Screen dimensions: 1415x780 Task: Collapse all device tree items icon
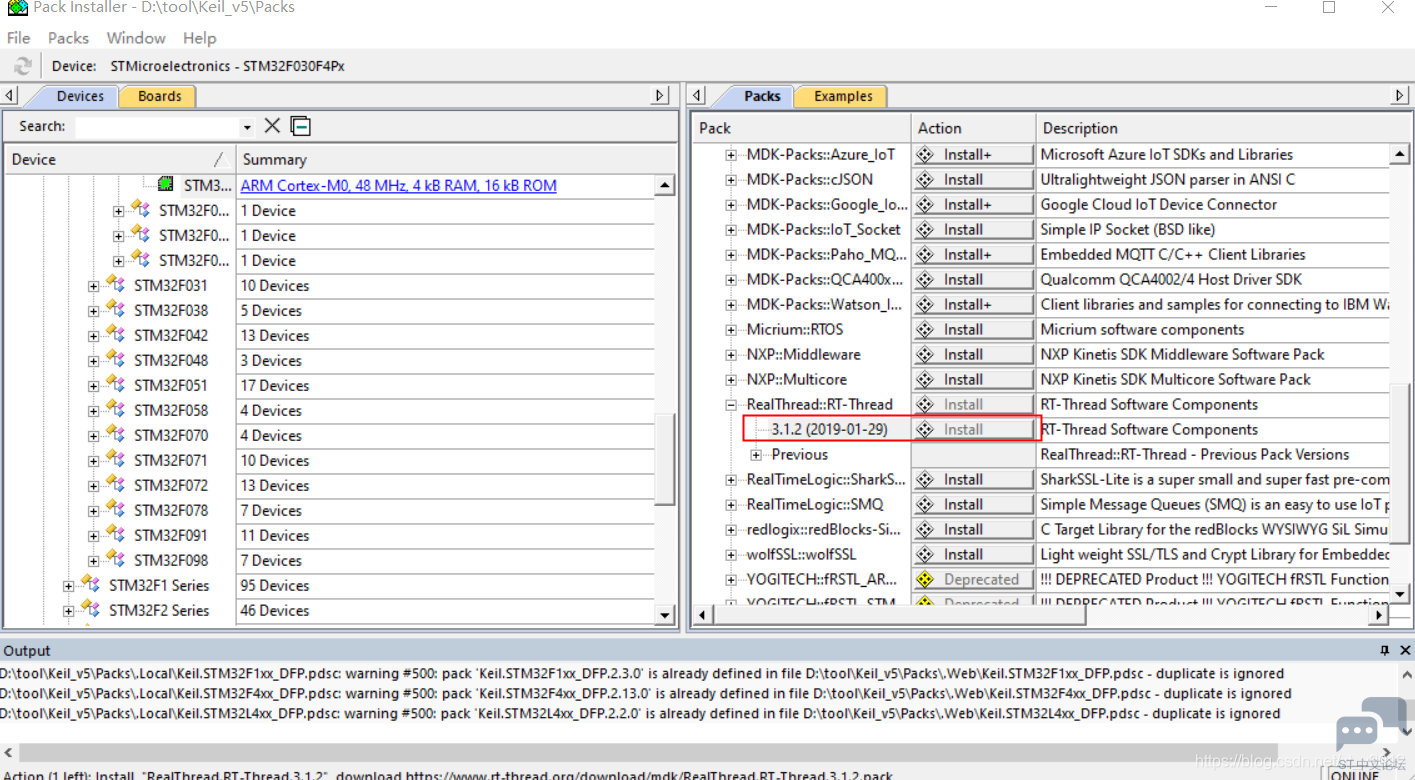click(x=300, y=126)
